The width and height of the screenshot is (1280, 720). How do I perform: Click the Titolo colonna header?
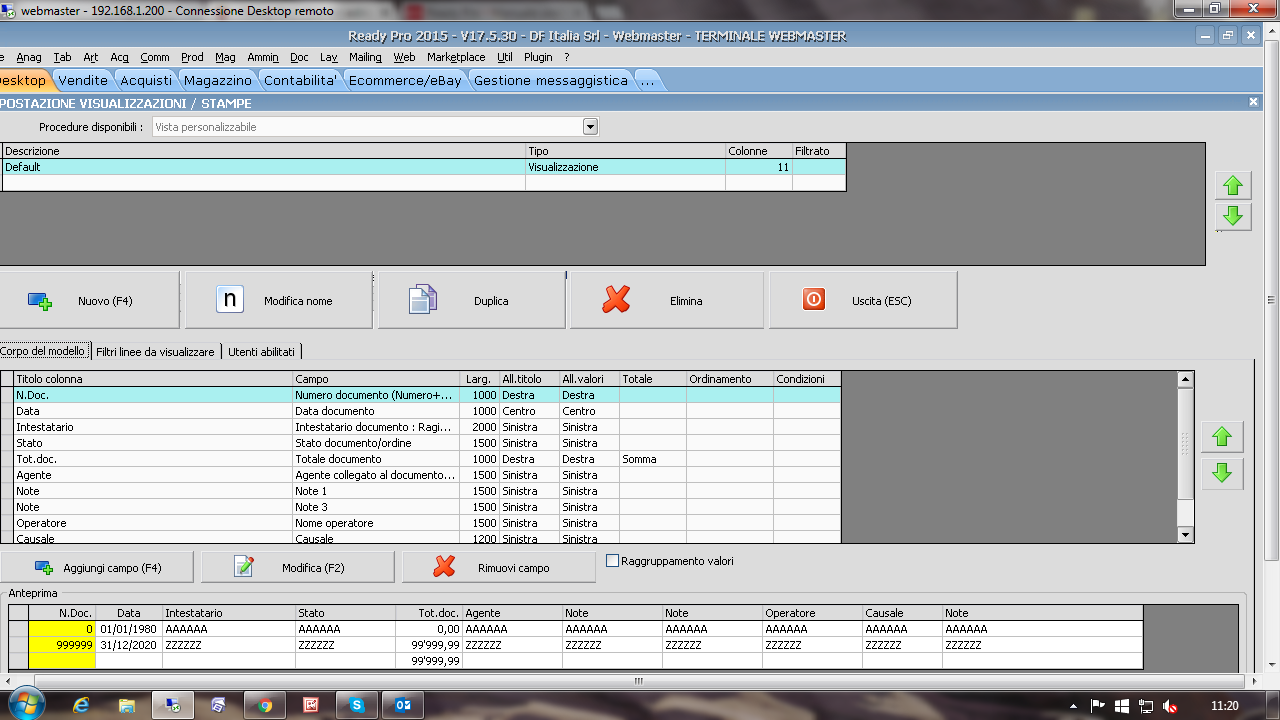click(x=153, y=379)
